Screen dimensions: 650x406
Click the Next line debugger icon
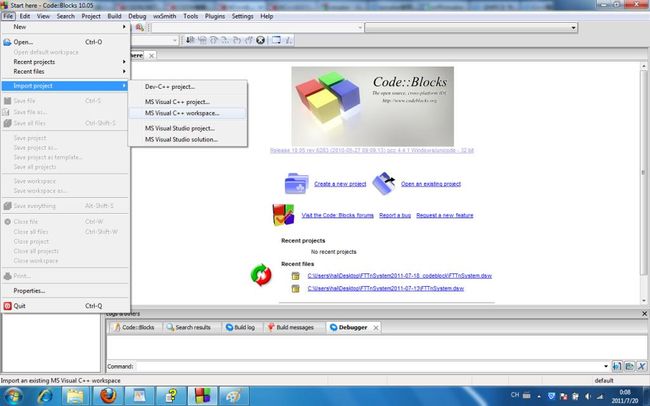[214, 40]
